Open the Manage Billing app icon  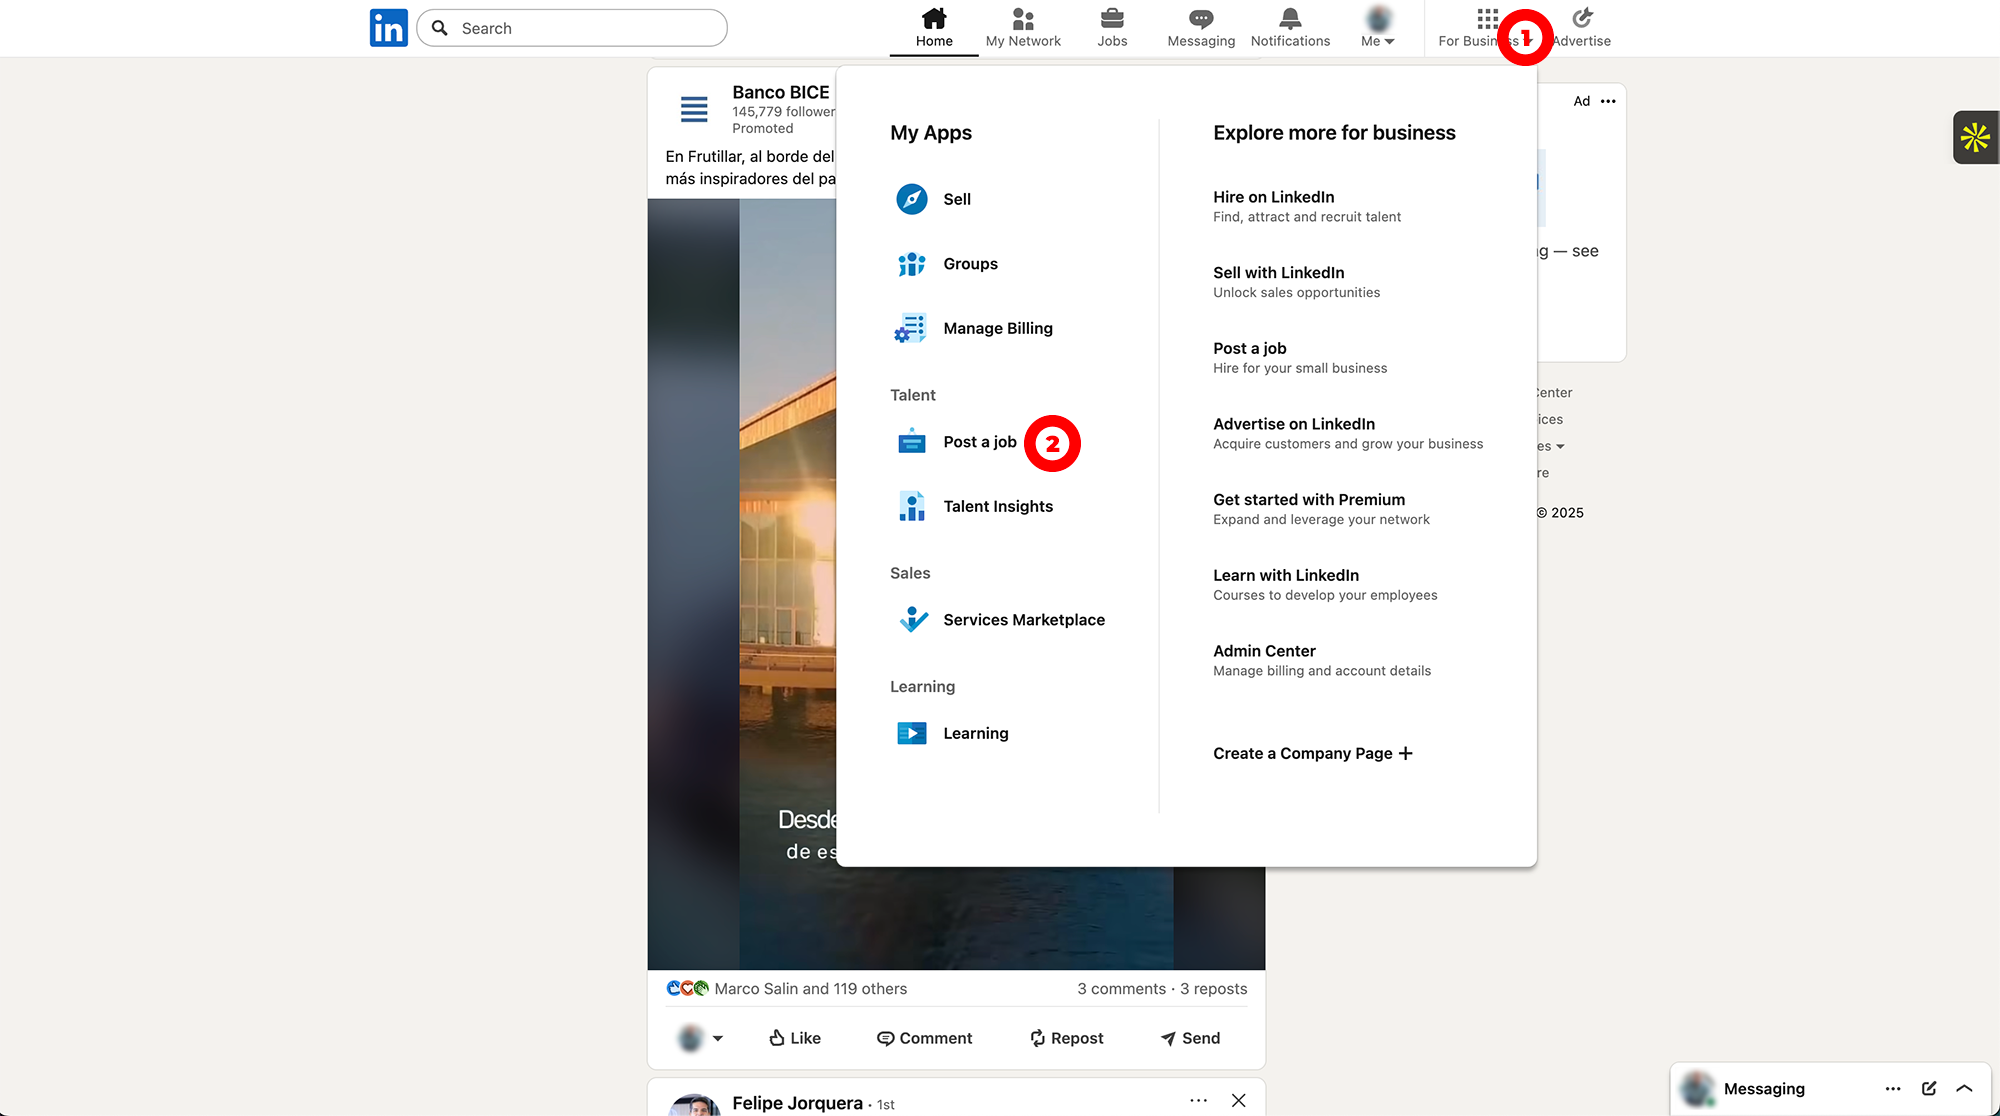click(x=911, y=328)
